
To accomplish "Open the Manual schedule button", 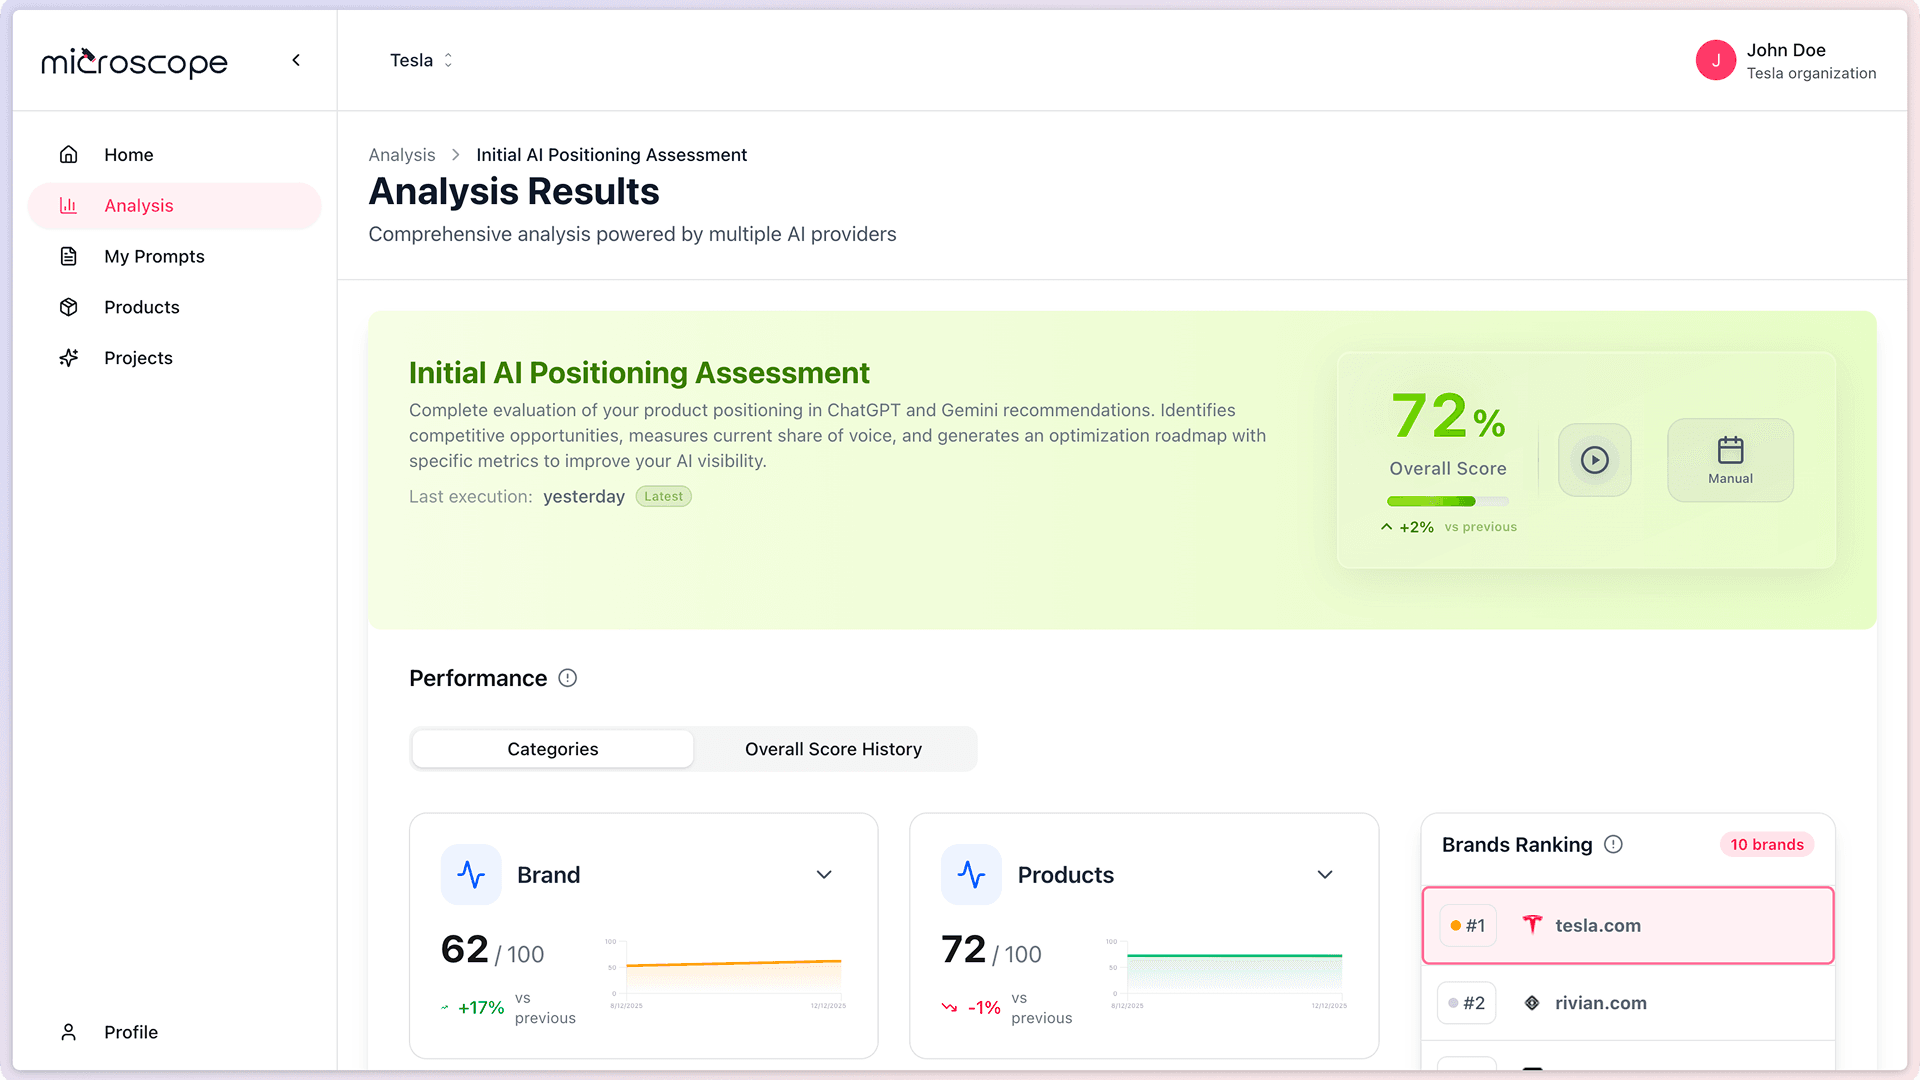I will tap(1730, 460).
